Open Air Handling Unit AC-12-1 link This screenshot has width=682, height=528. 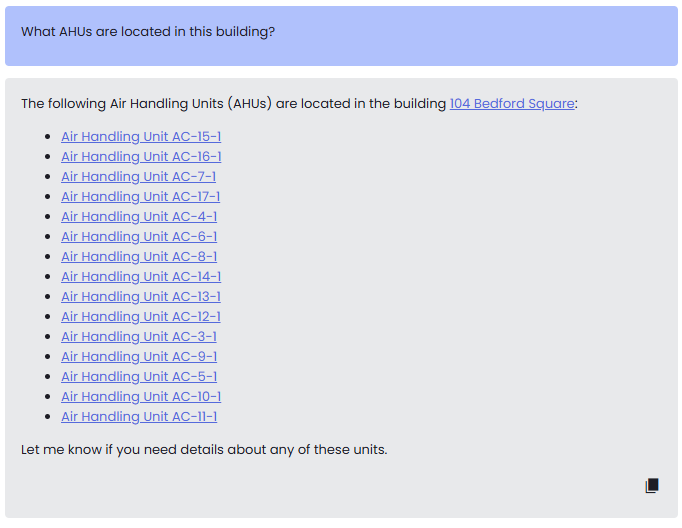click(141, 317)
